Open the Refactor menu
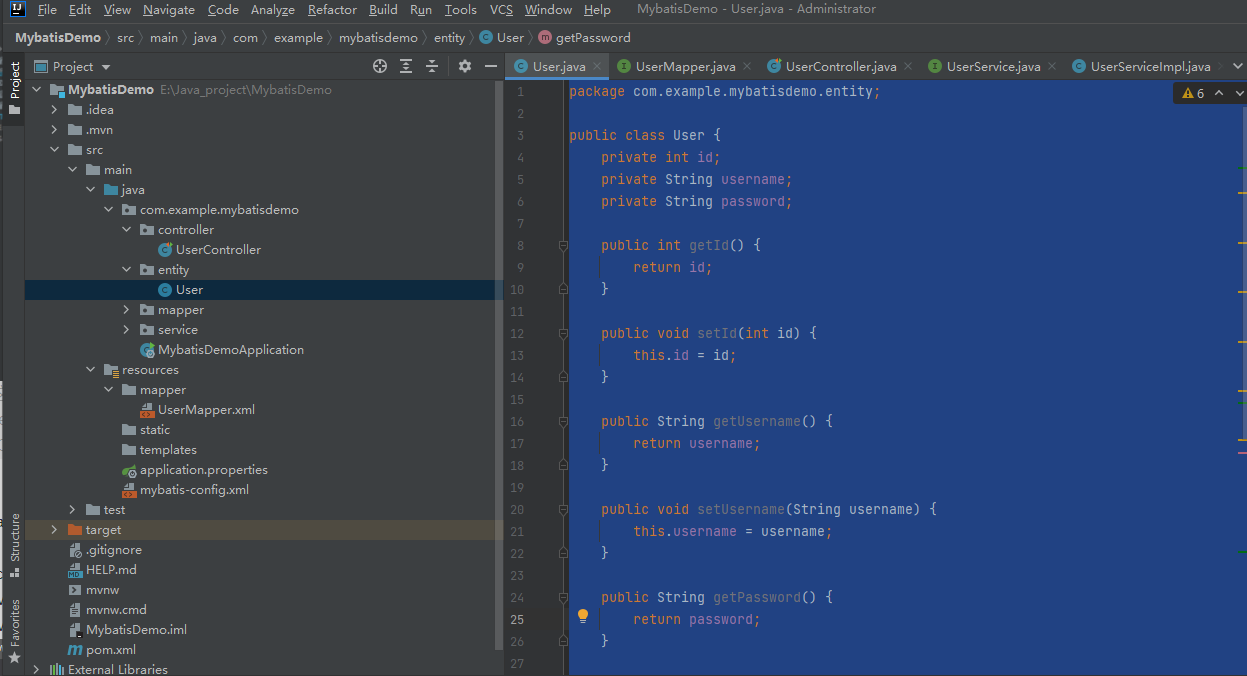Image resolution: width=1247 pixels, height=676 pixels. (331, 9)
